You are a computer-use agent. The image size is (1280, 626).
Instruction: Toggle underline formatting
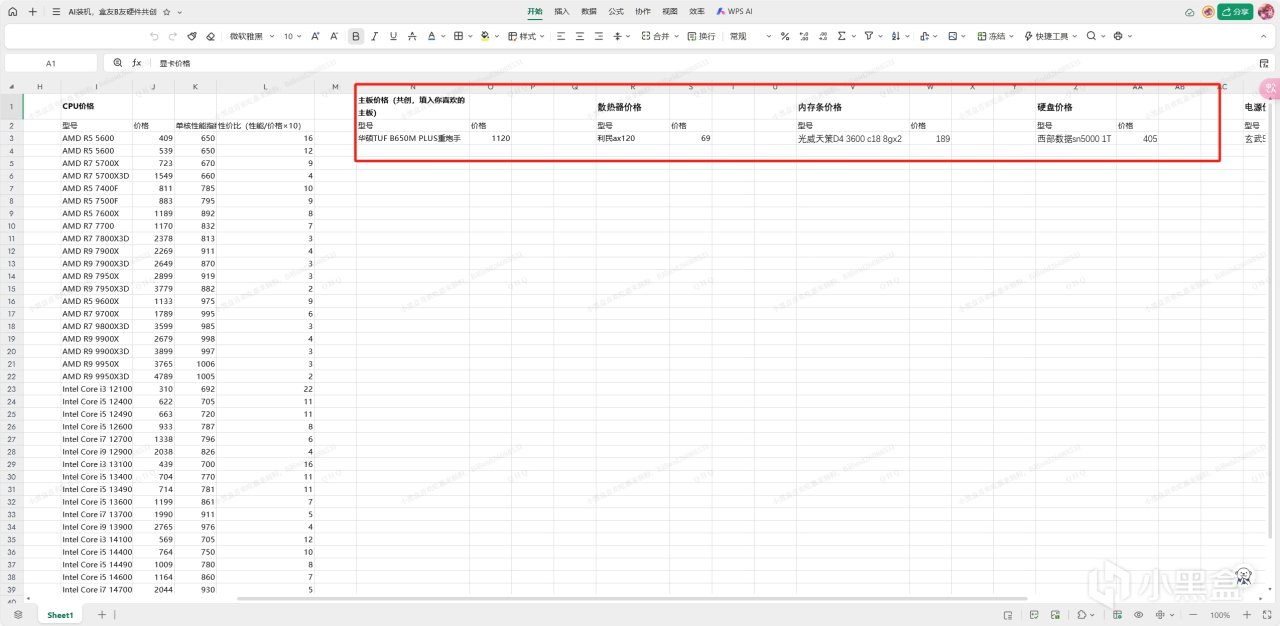[393, 36]
